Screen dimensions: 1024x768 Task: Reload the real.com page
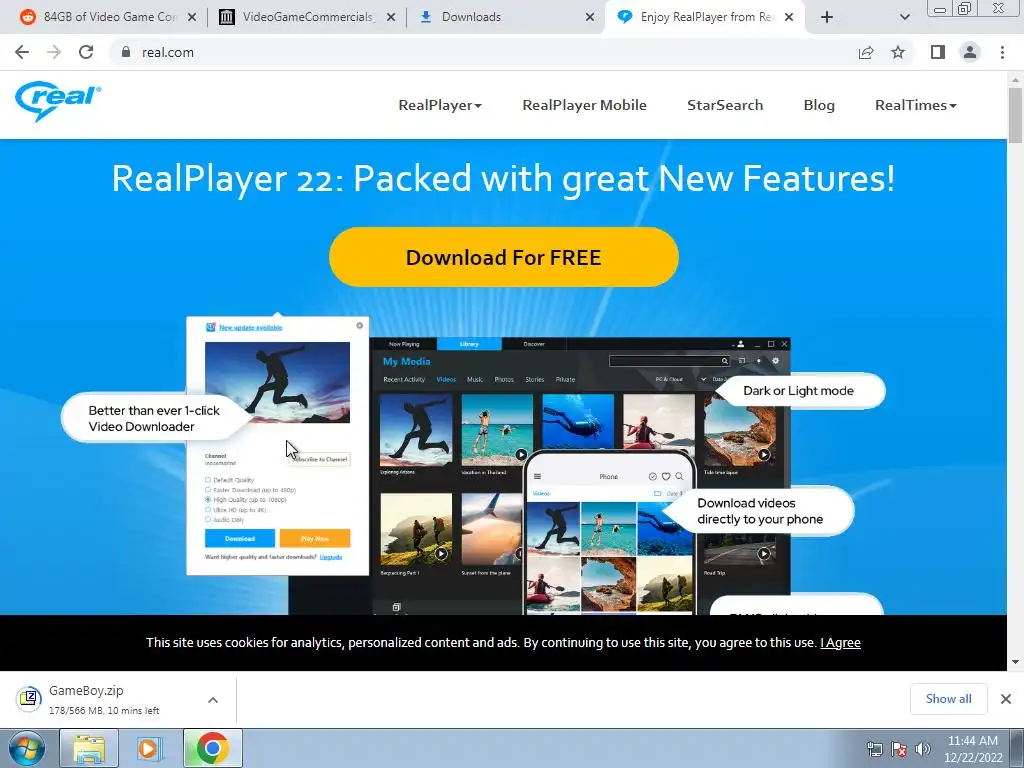(86, 52)
